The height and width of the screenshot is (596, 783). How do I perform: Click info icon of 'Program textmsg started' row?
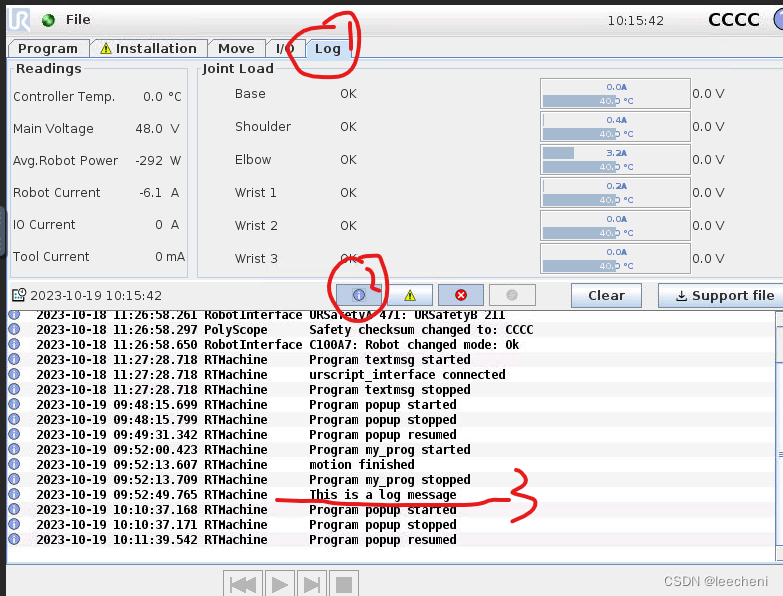pyautogui.click(x=14, y=359)
